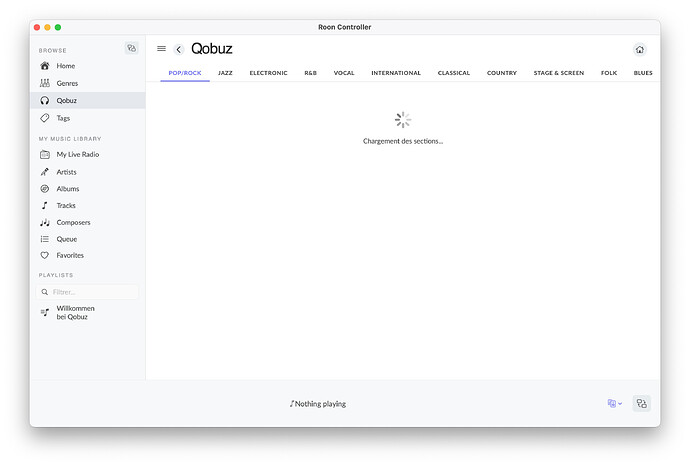Image resolution: width=690 pixels, height=466 pixels.
Task: Click the search magnifier in playlist filter
Action: click(x=45, y=292)
